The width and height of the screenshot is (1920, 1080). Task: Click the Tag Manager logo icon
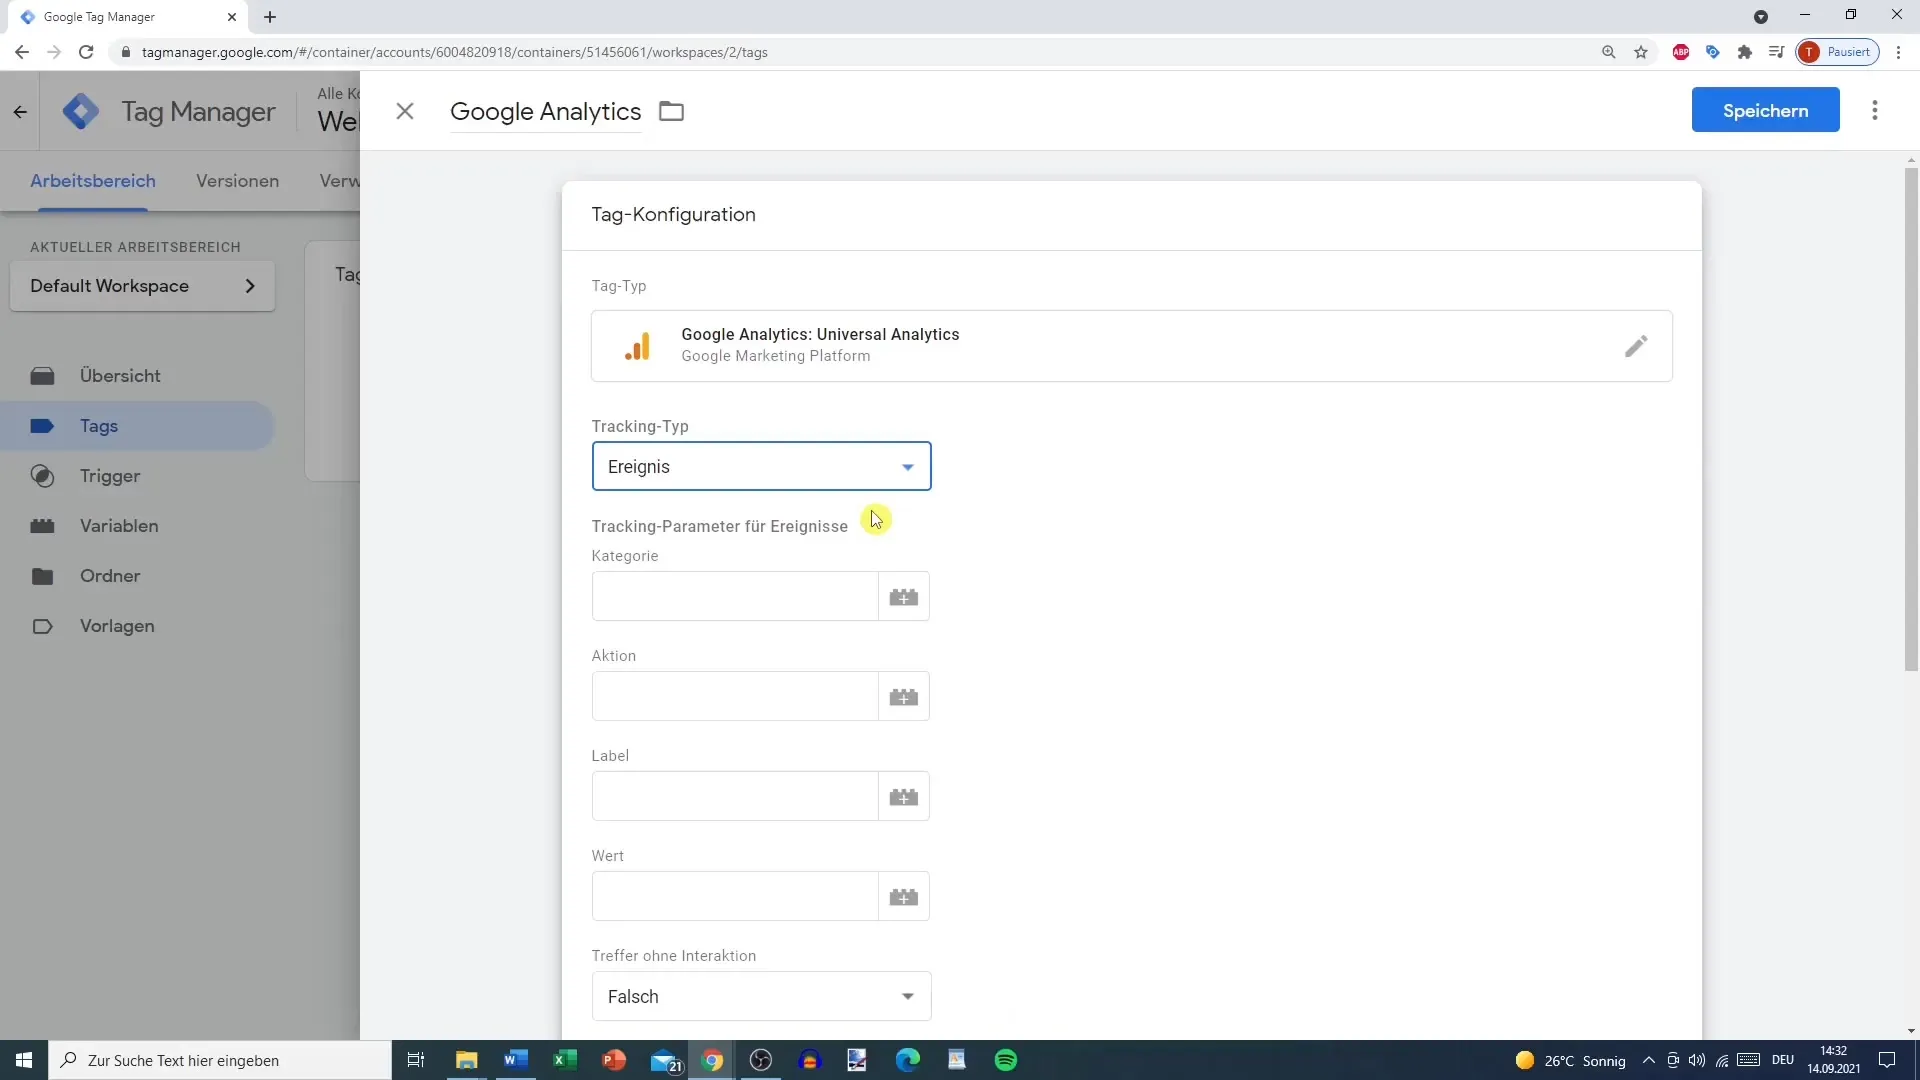[x=81, y=111]
